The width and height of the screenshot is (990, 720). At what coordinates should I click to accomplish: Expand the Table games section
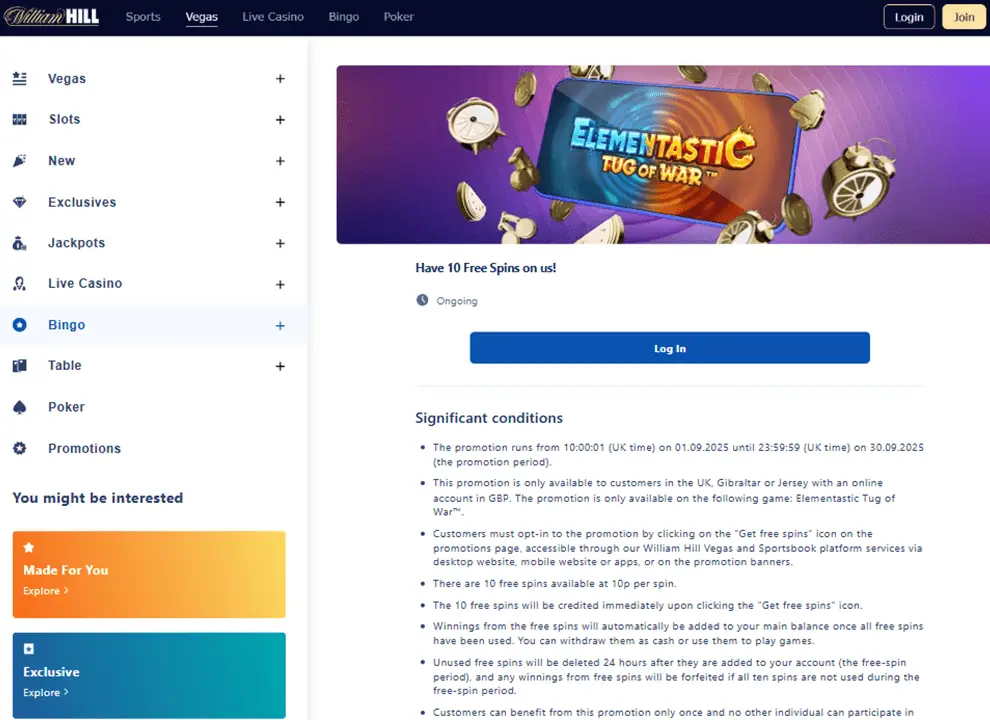click(280, 366)
